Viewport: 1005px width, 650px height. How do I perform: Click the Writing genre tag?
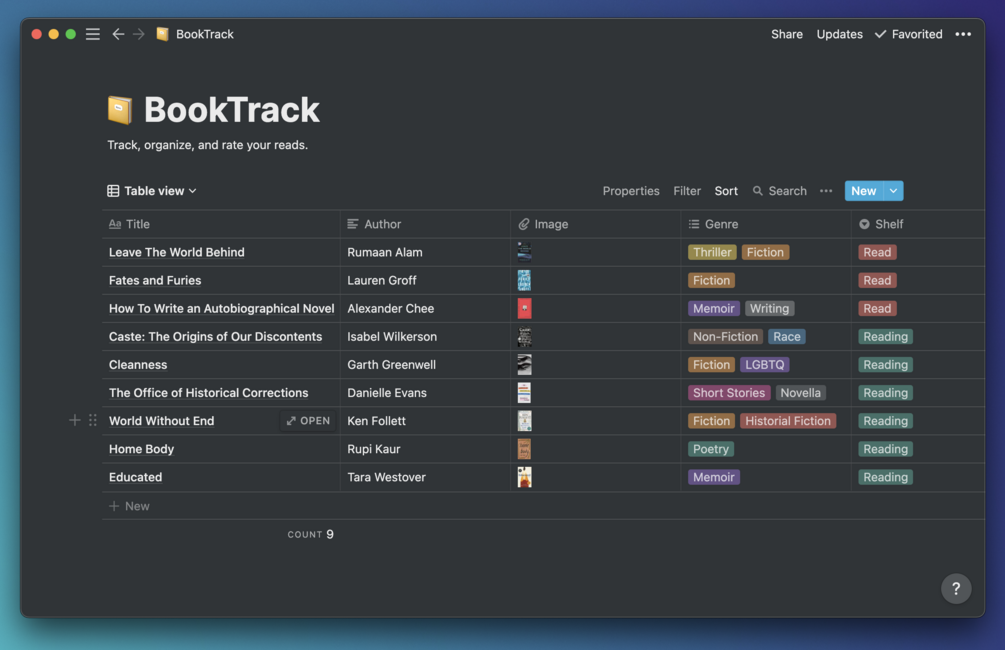click(769, 308)
